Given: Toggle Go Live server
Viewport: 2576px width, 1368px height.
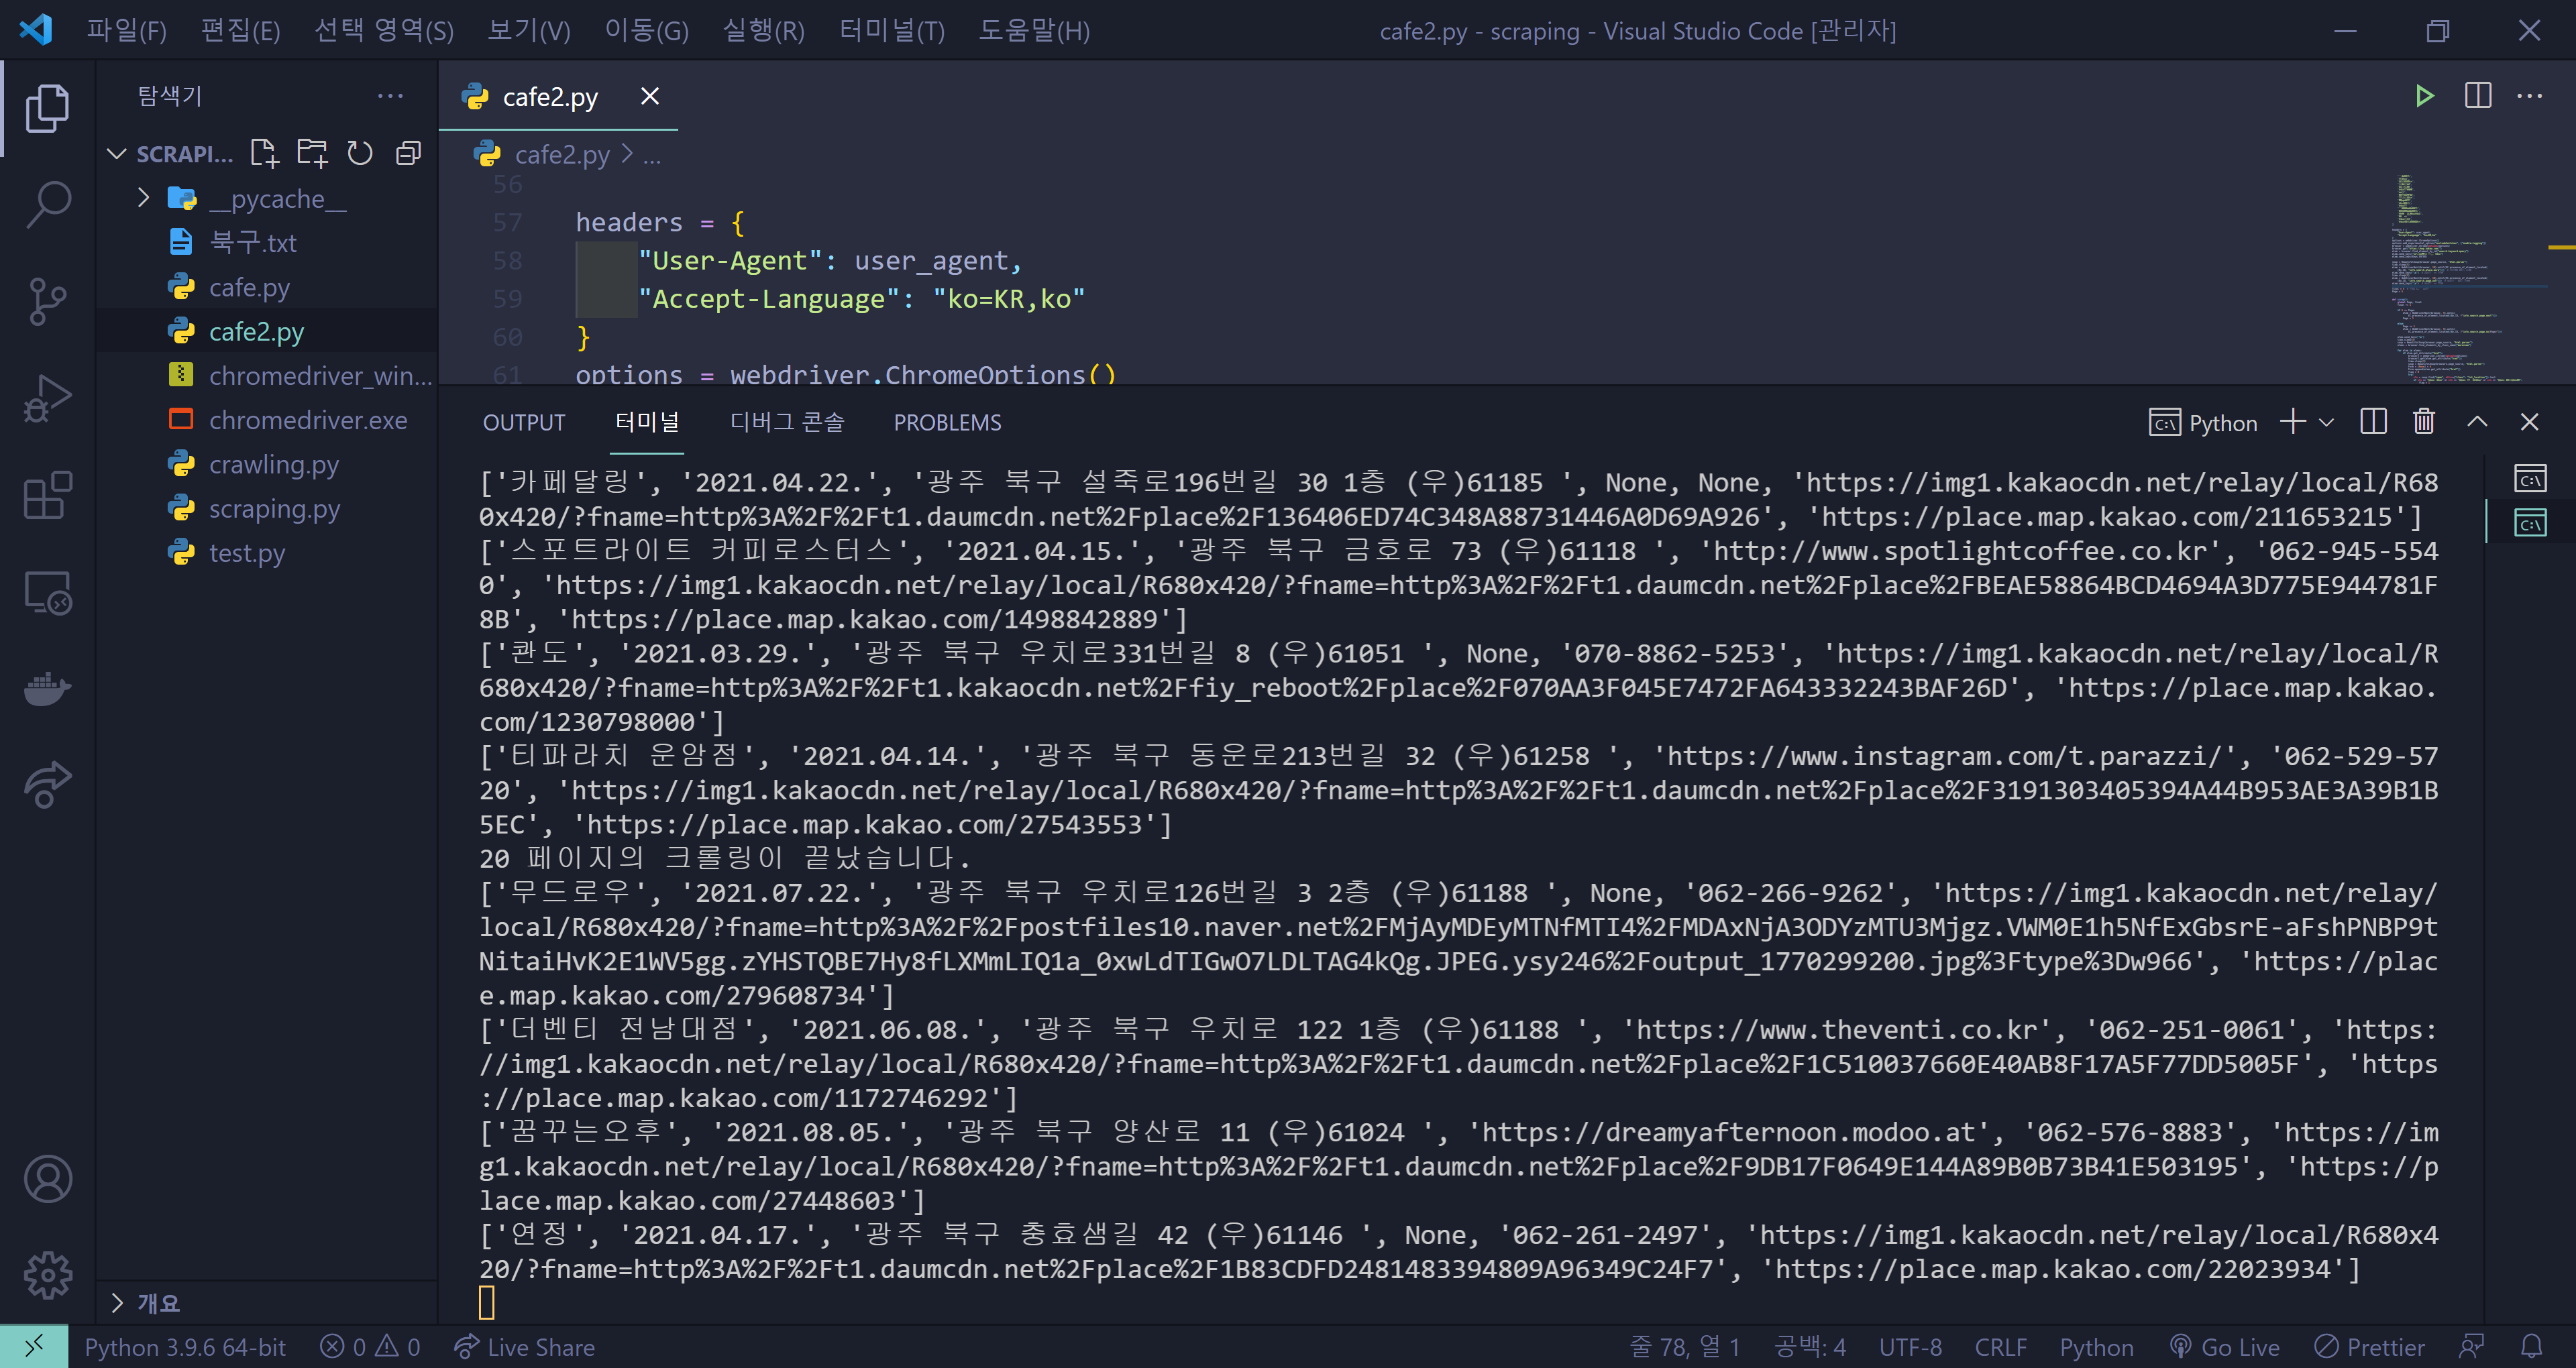Looking at the screenshot, I should 2225,1347.
